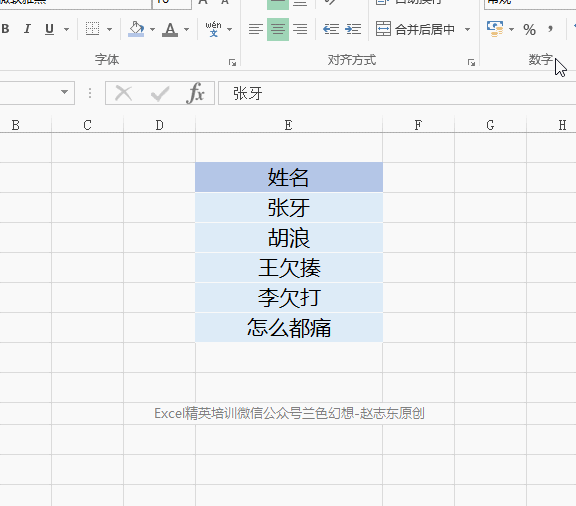
Task: Select cell containing 怎么都痛
Action: click(x=289, y=328)
